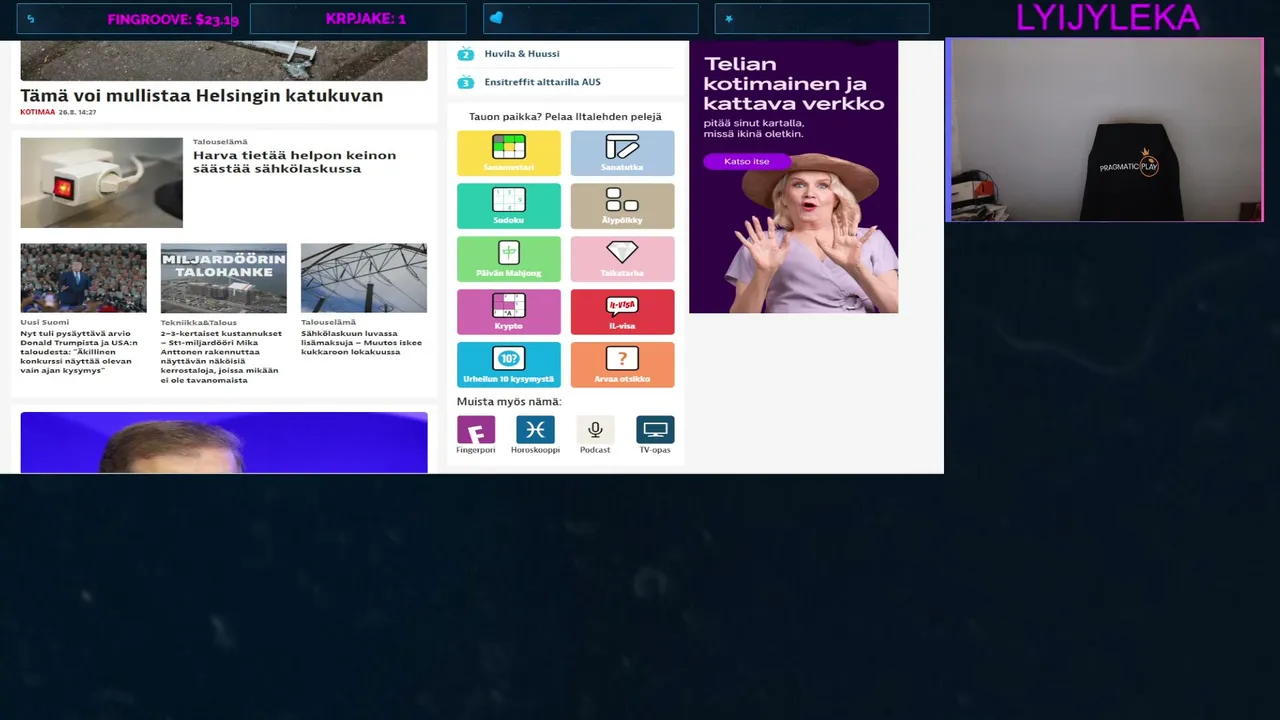Open the Huvila & Huussi TV listing

(x=522, y=54)
